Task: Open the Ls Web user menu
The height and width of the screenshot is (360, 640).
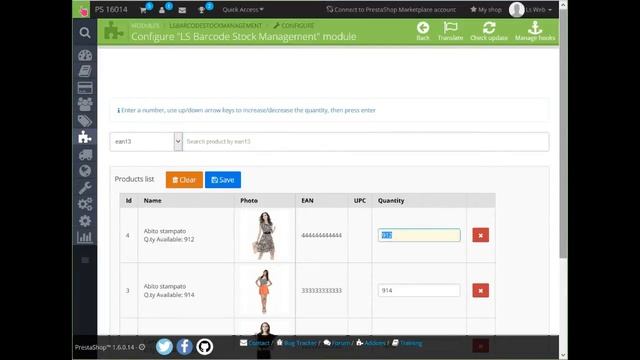Action: pyautogui.click(x=531, y=9)
